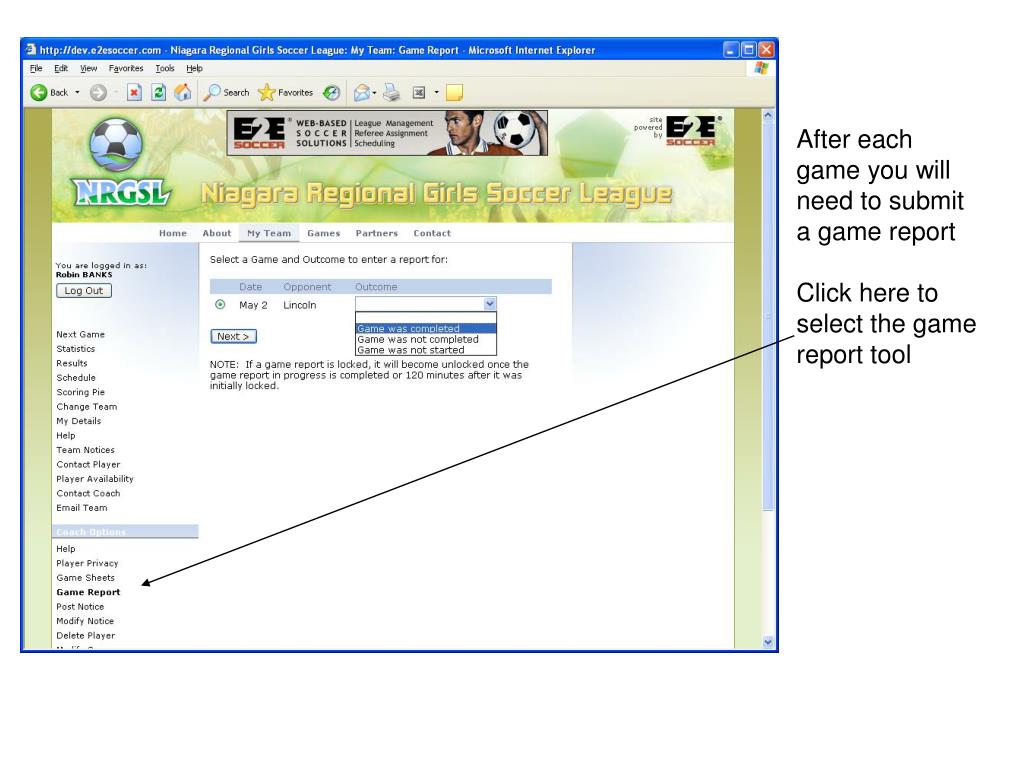Click the Windows flag logo icon
The width and height of the screenshot is (1024, 768).
761,68
